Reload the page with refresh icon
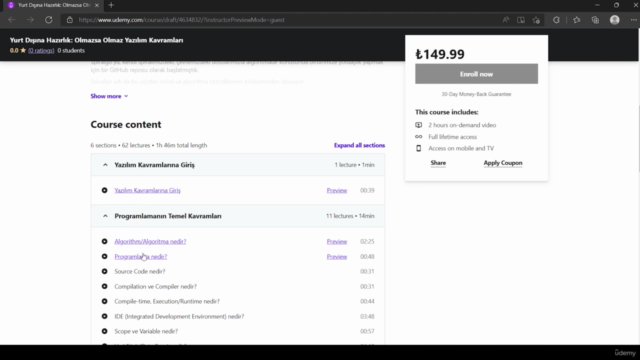Viewport: 640px width, 360px height. click(49, 20)
